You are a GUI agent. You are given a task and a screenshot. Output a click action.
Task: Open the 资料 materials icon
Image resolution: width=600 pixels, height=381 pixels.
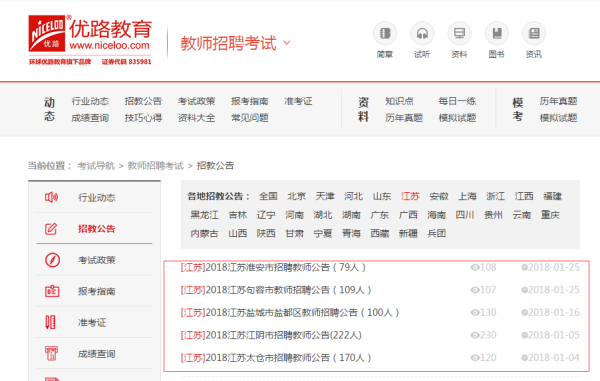point(460,34)
